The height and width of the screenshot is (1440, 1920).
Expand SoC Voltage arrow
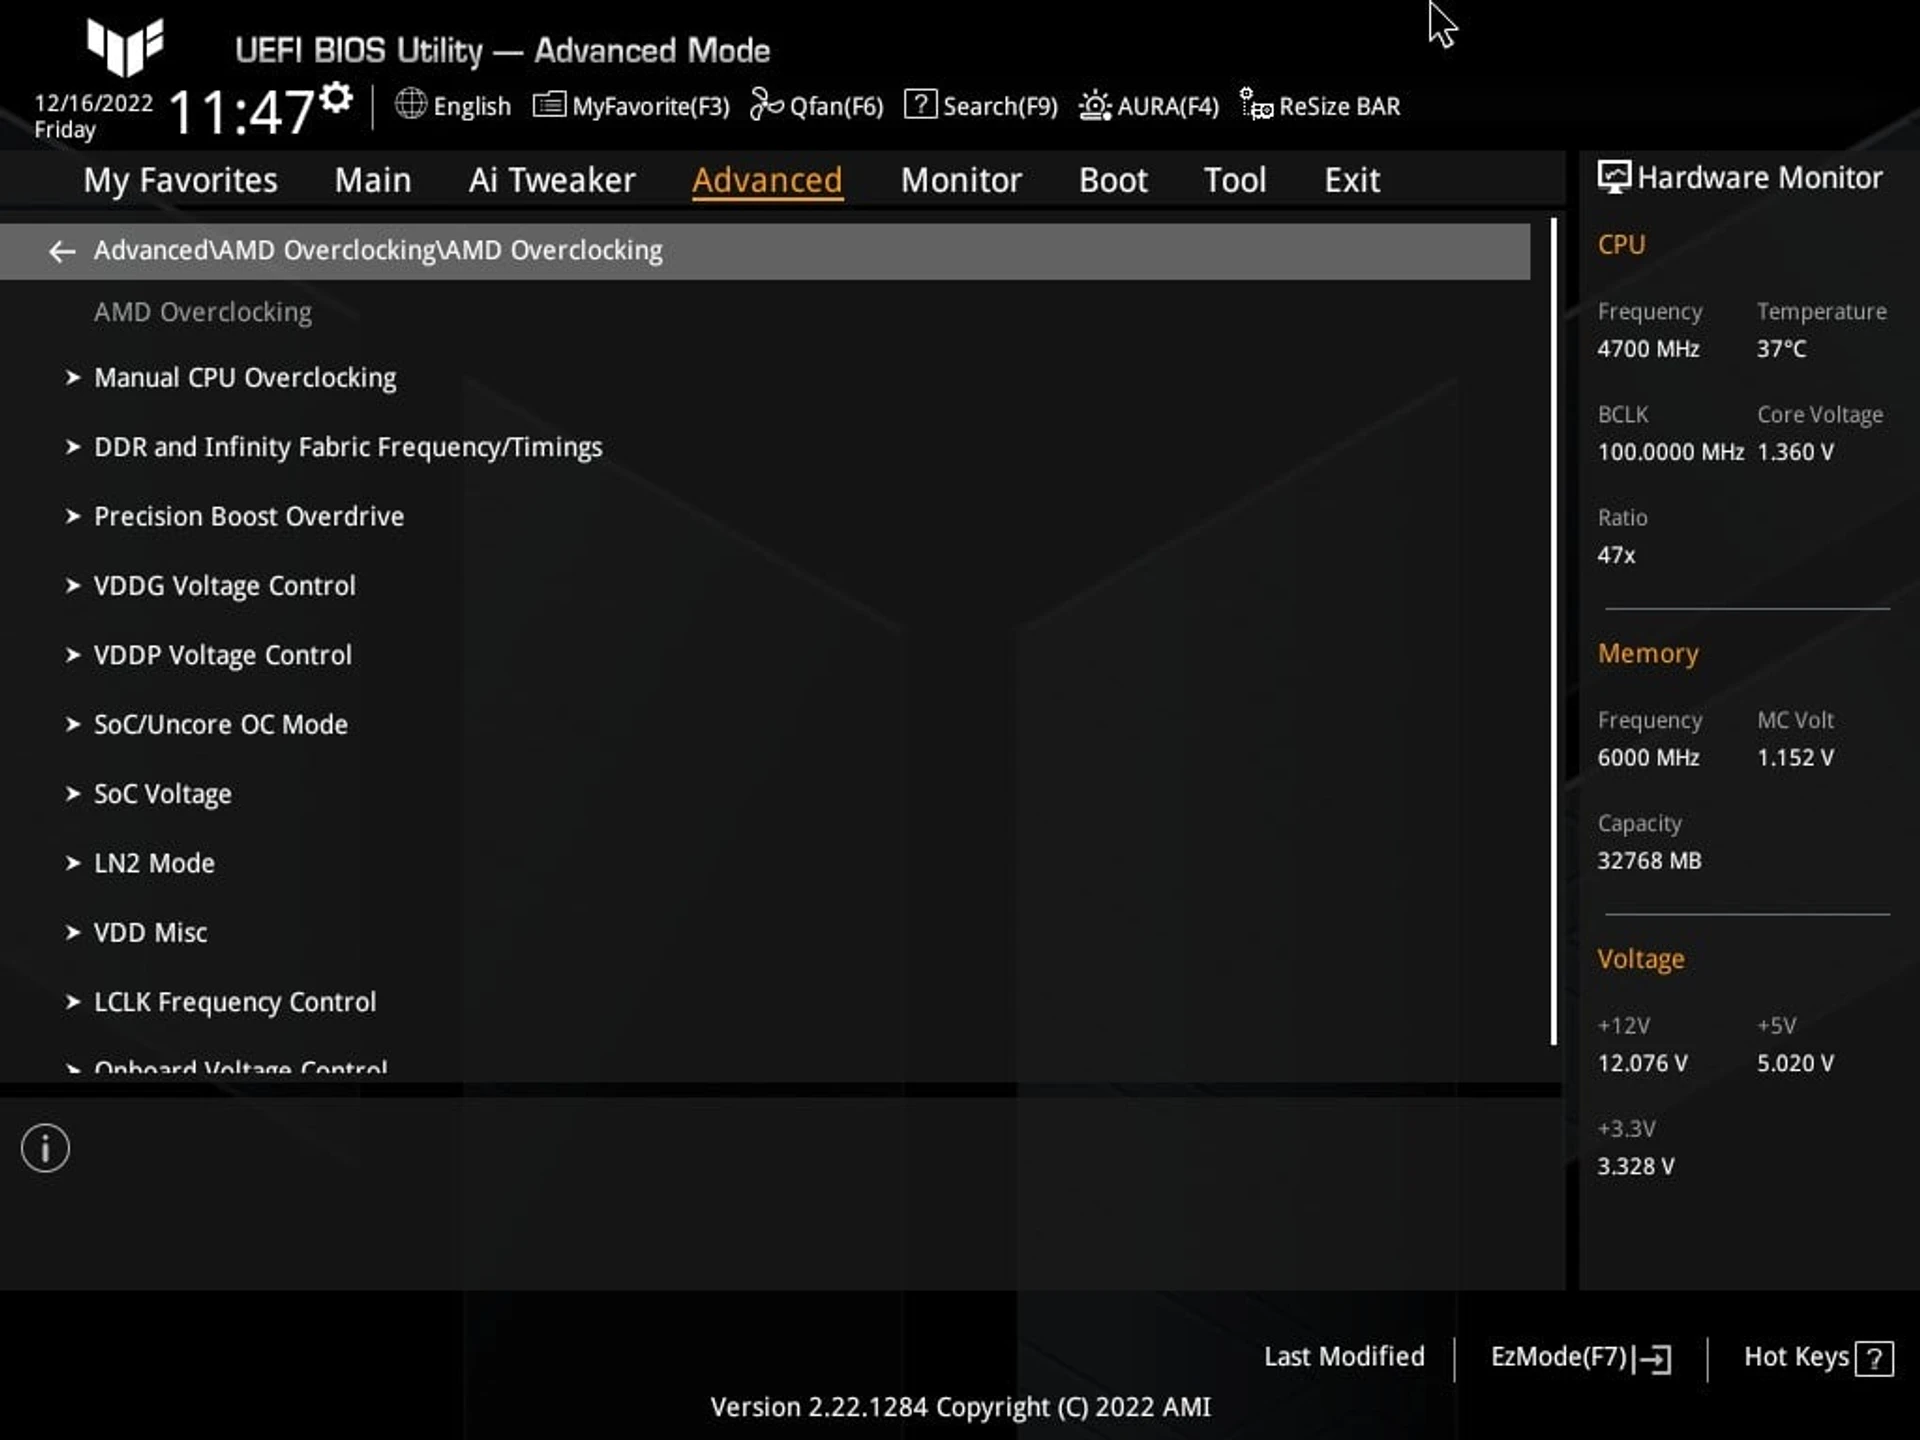tap(72, 794)
